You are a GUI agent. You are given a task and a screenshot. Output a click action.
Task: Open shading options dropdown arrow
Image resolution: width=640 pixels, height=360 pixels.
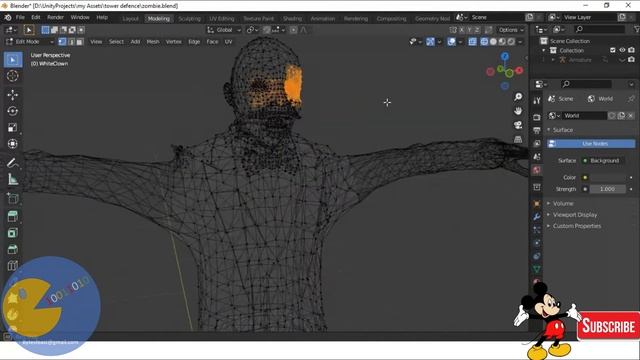(520, 42)
